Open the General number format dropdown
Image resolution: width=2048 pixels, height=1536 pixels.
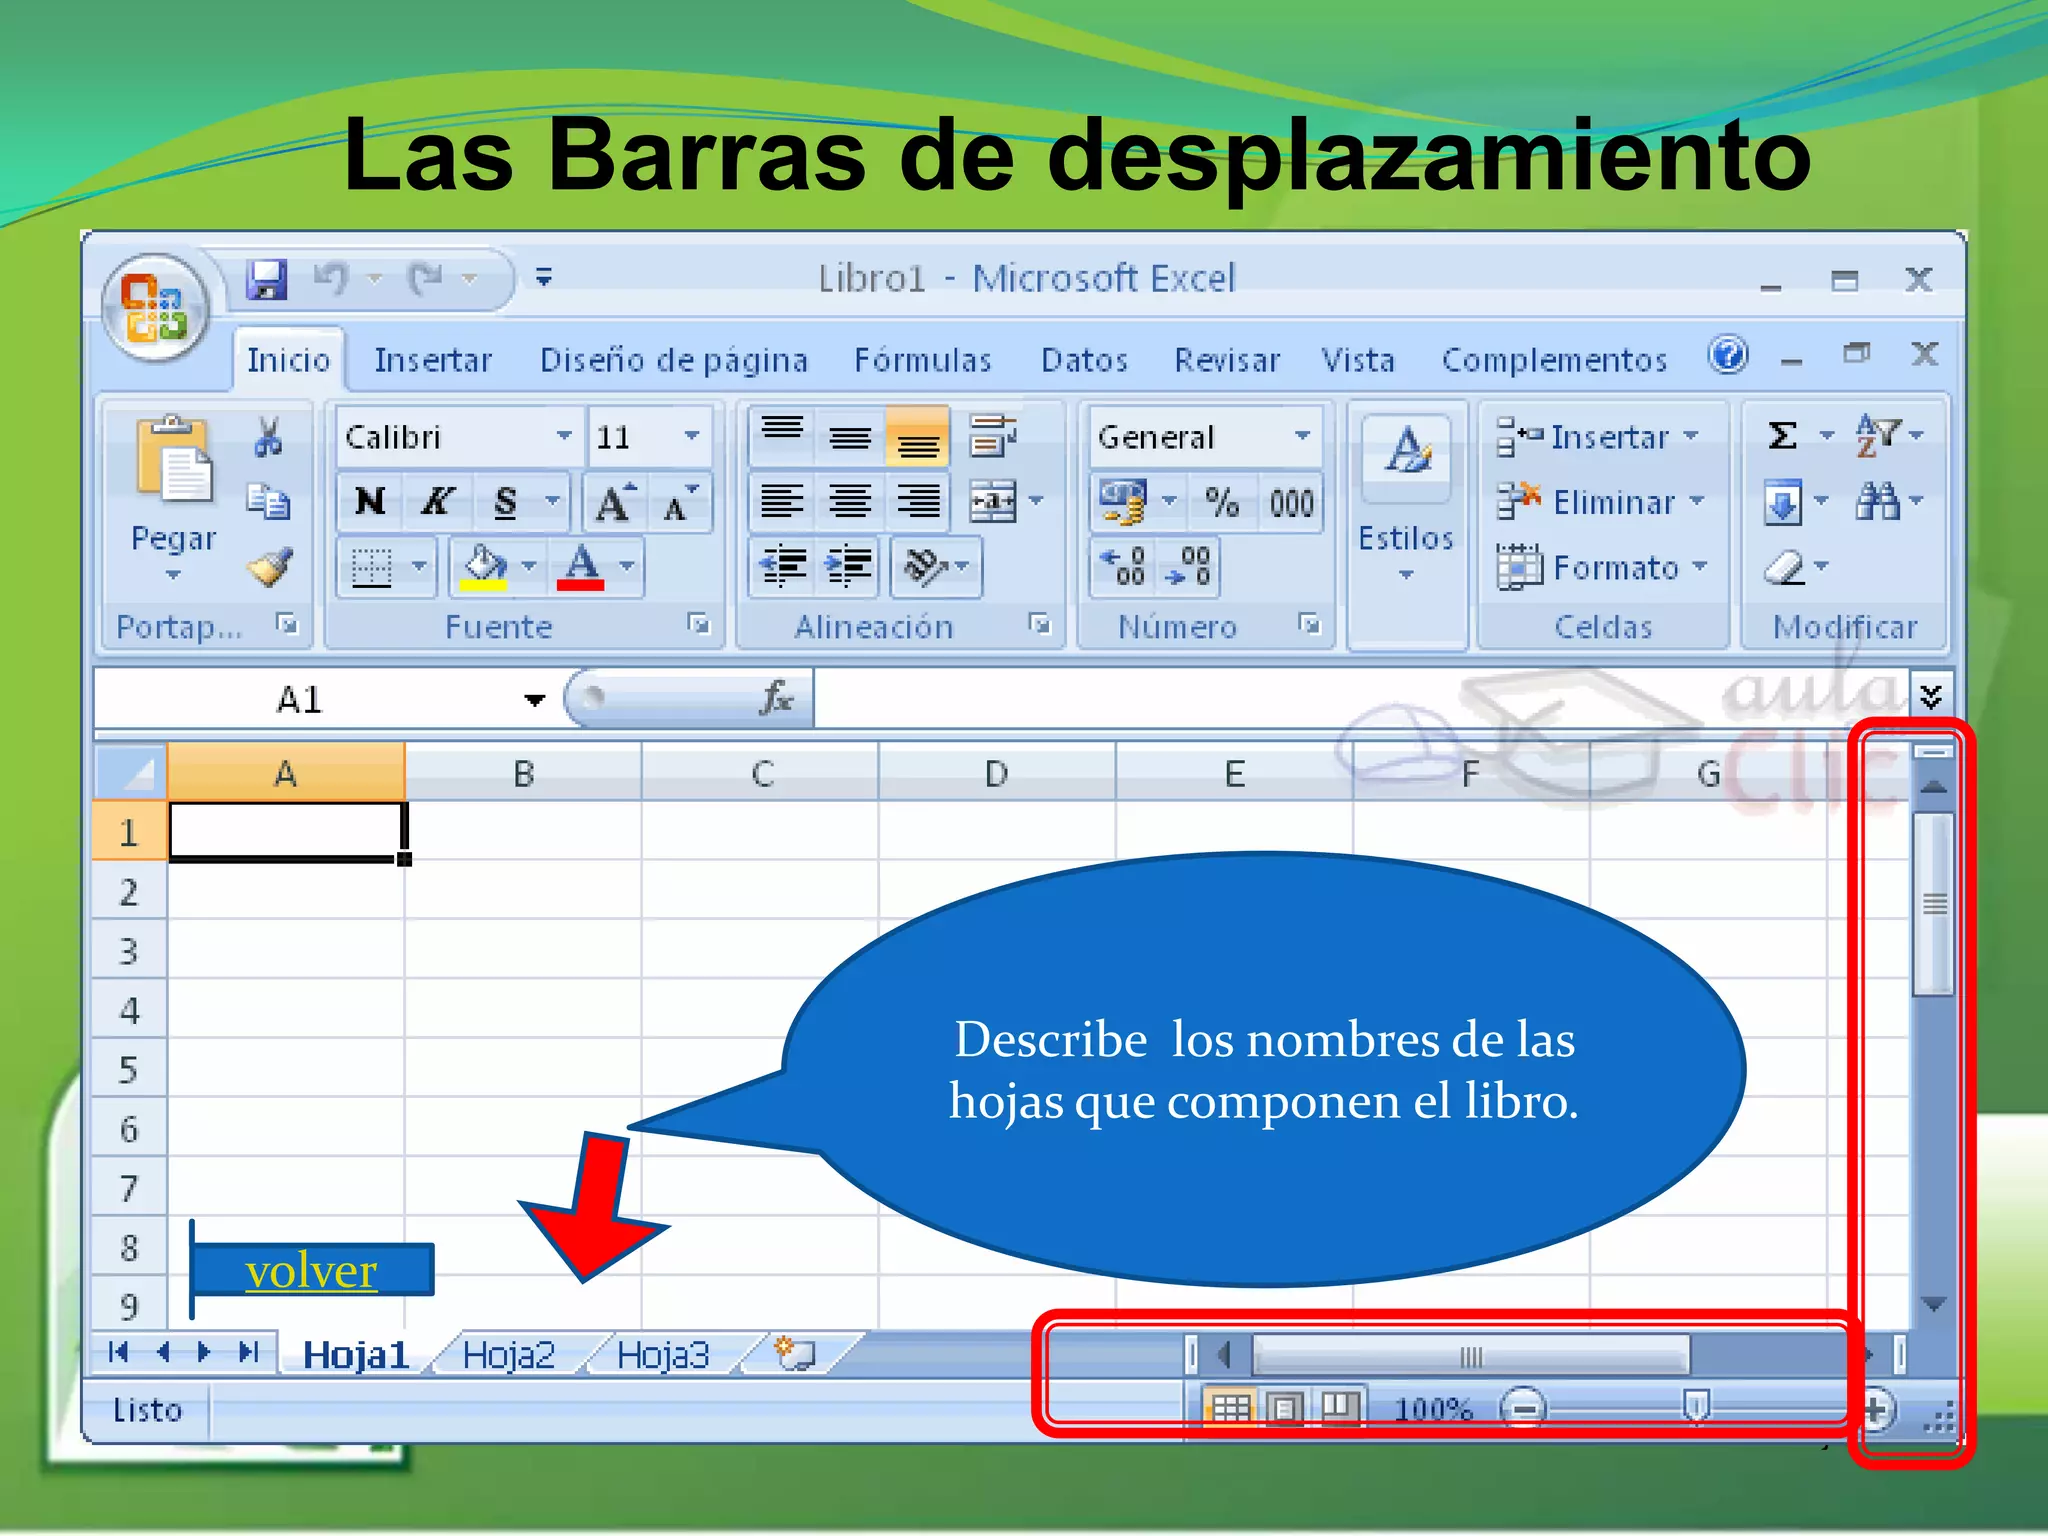coord(1302,436)
